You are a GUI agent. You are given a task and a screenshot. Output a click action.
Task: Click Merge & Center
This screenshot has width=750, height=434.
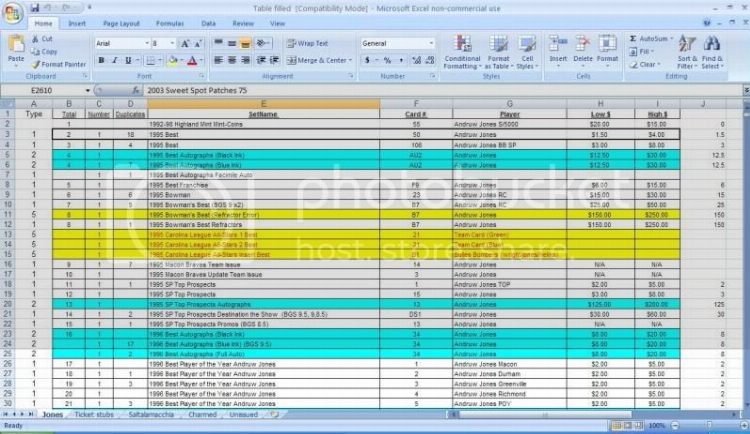click(319, 60)
